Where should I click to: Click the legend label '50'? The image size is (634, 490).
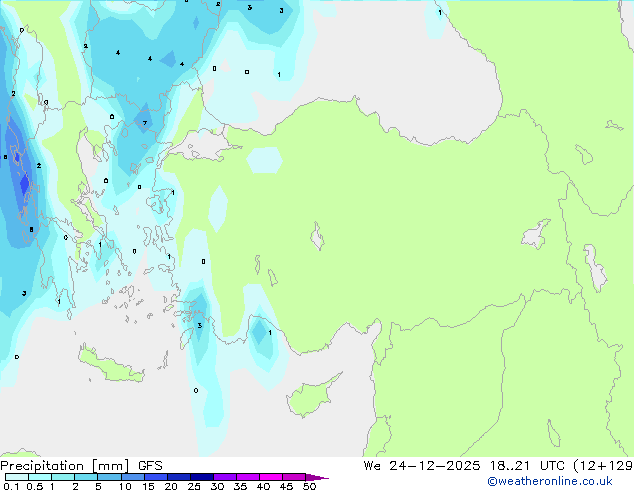(x=309, y=486)
